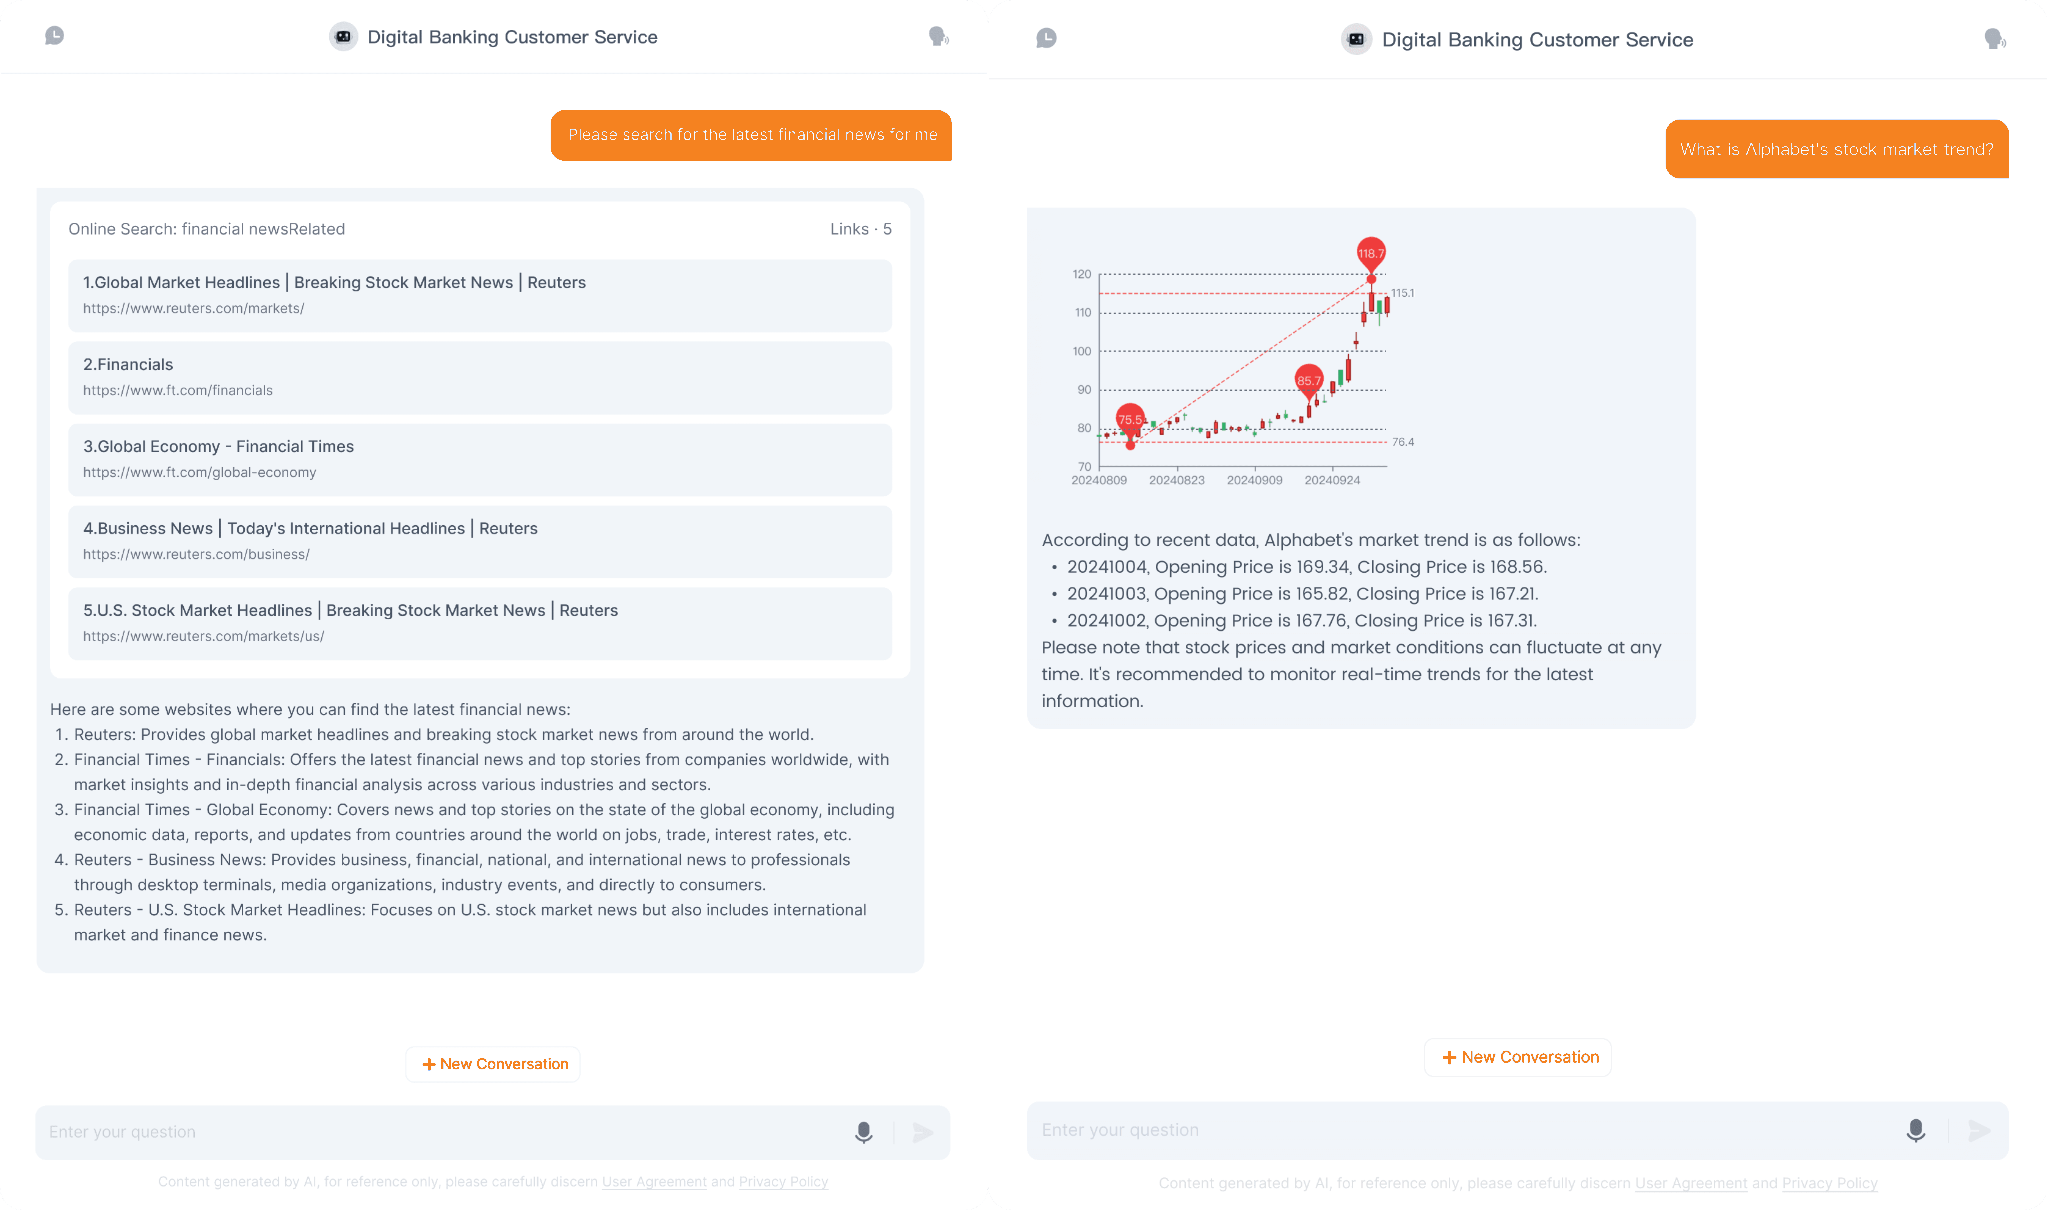Click voice assistant icon in right panel header
2047x1210 pixels.
[x=1995, y=39]
